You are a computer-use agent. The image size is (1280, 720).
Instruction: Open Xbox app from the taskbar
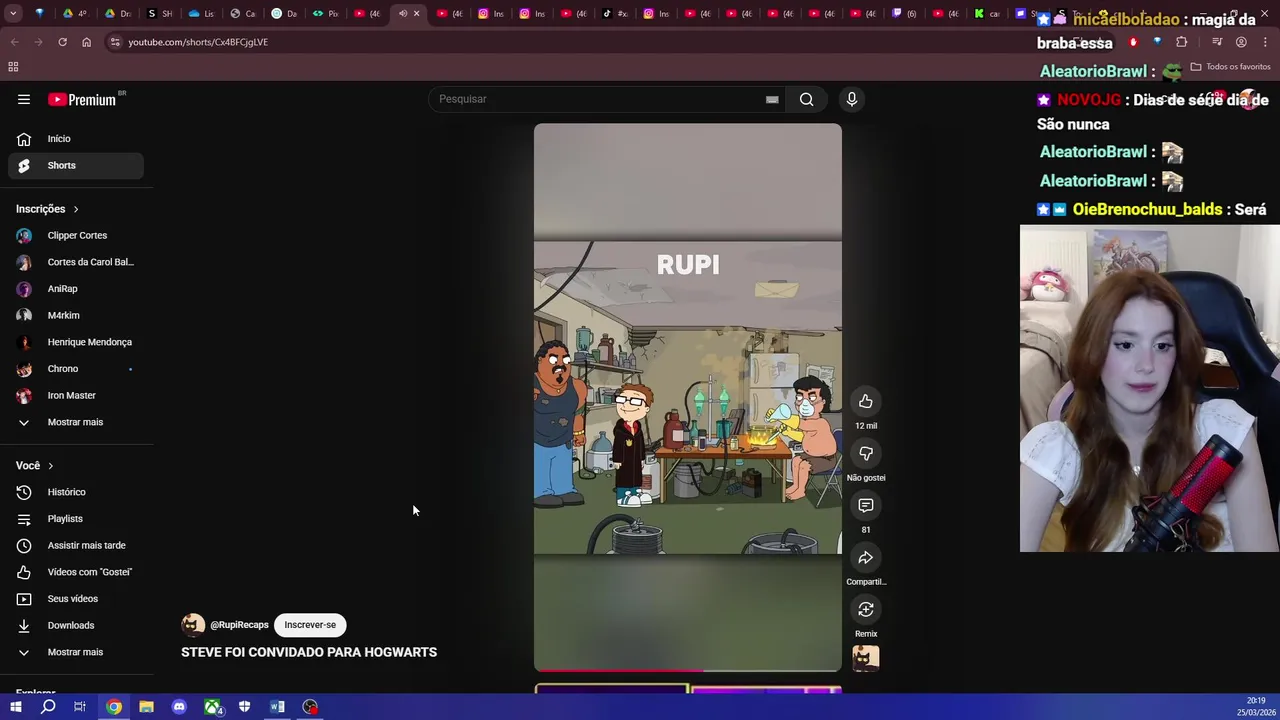click(212, 707)
